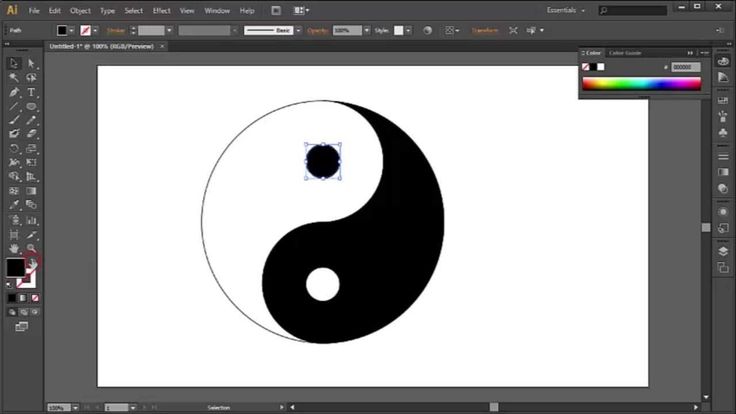Open the Select menu

pyautogui.click(x=133, y=10)
